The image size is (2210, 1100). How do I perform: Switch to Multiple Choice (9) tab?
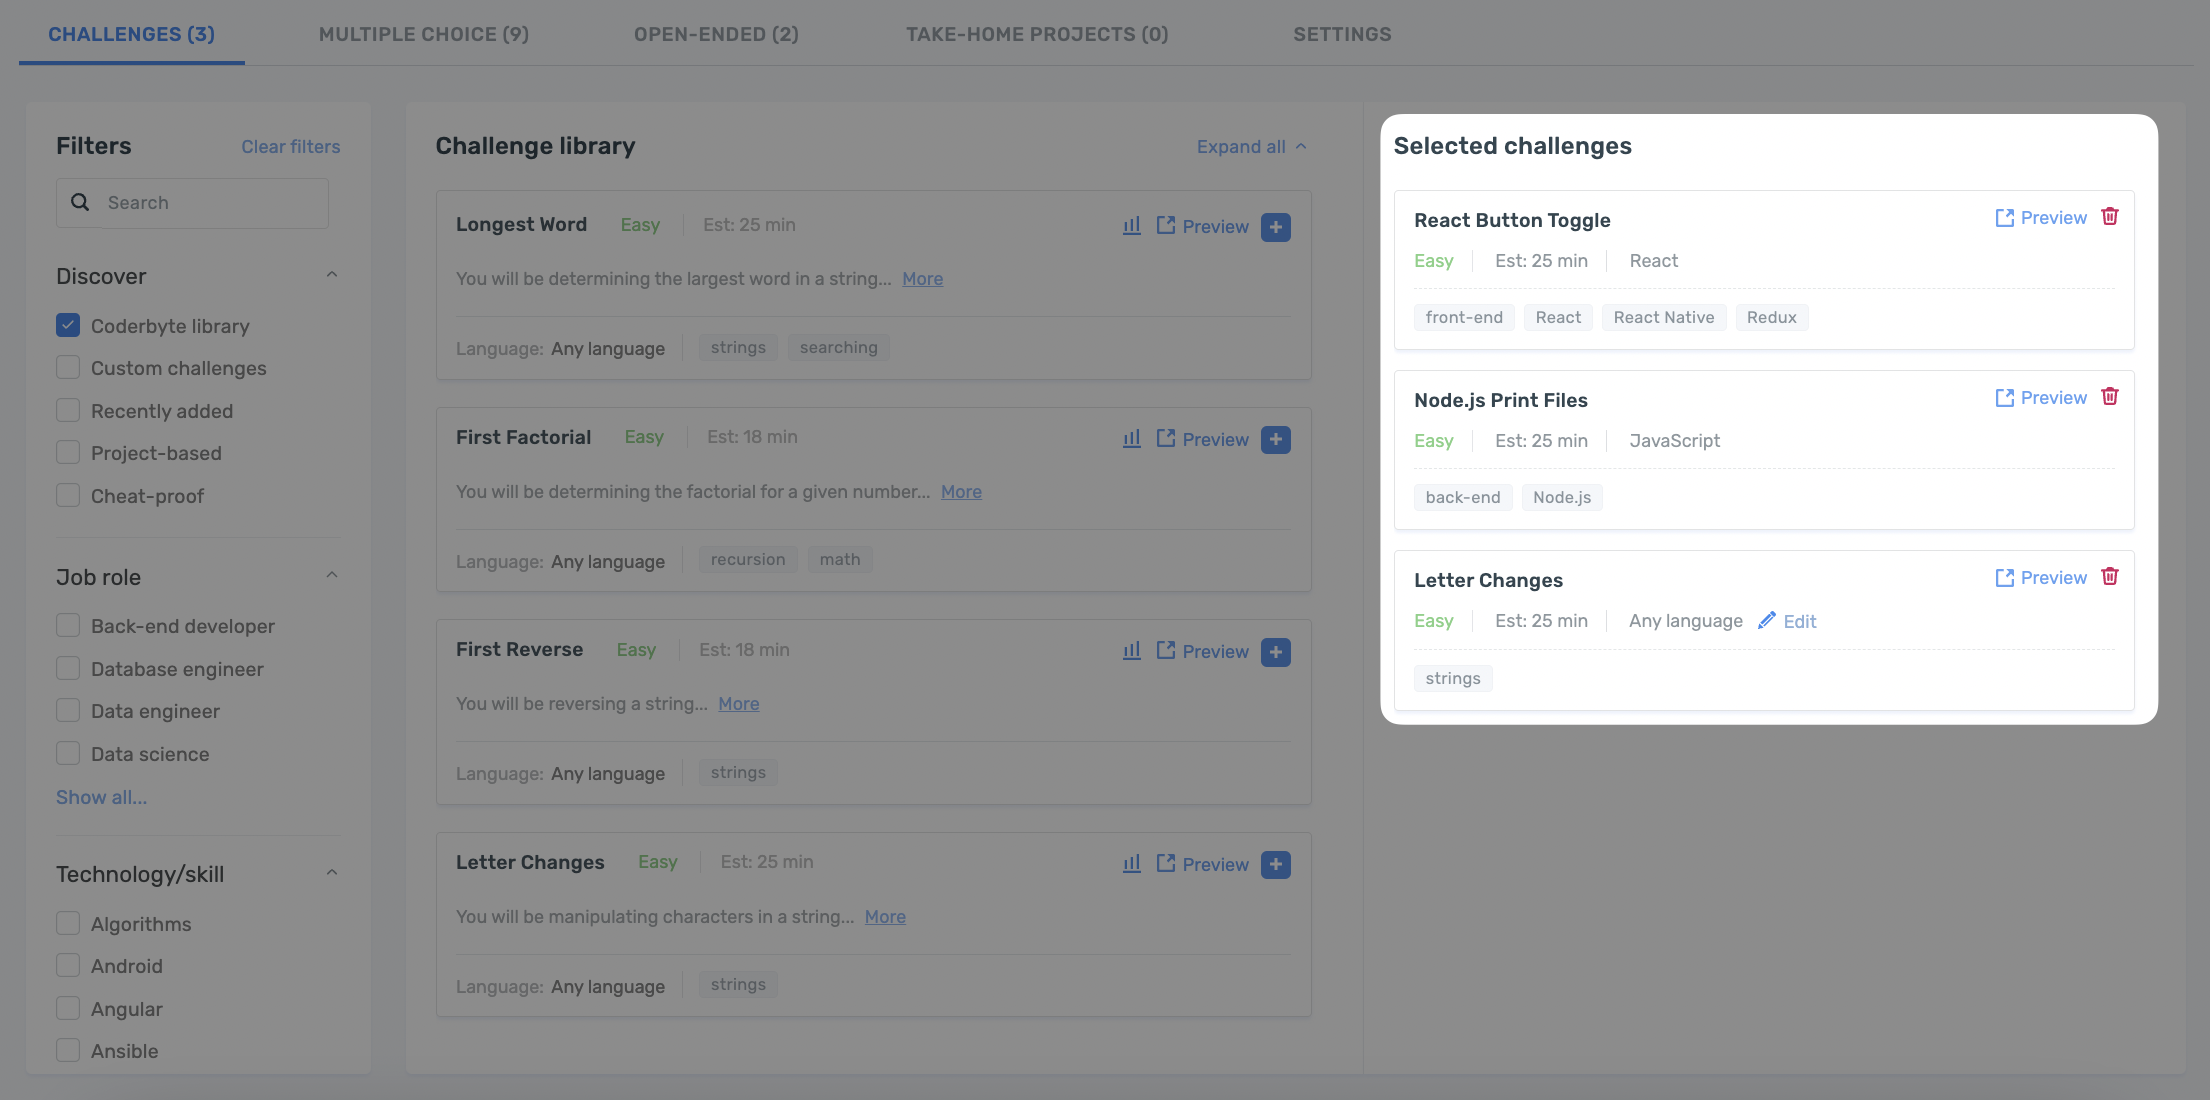click(x=423, y=34)
